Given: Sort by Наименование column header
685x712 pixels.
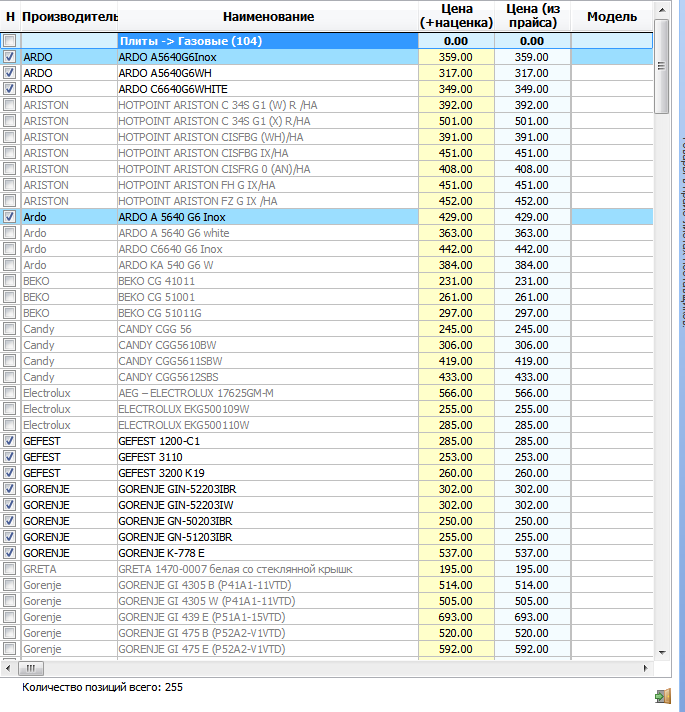Looking at the screenshot, I should [x=268, y=16].
